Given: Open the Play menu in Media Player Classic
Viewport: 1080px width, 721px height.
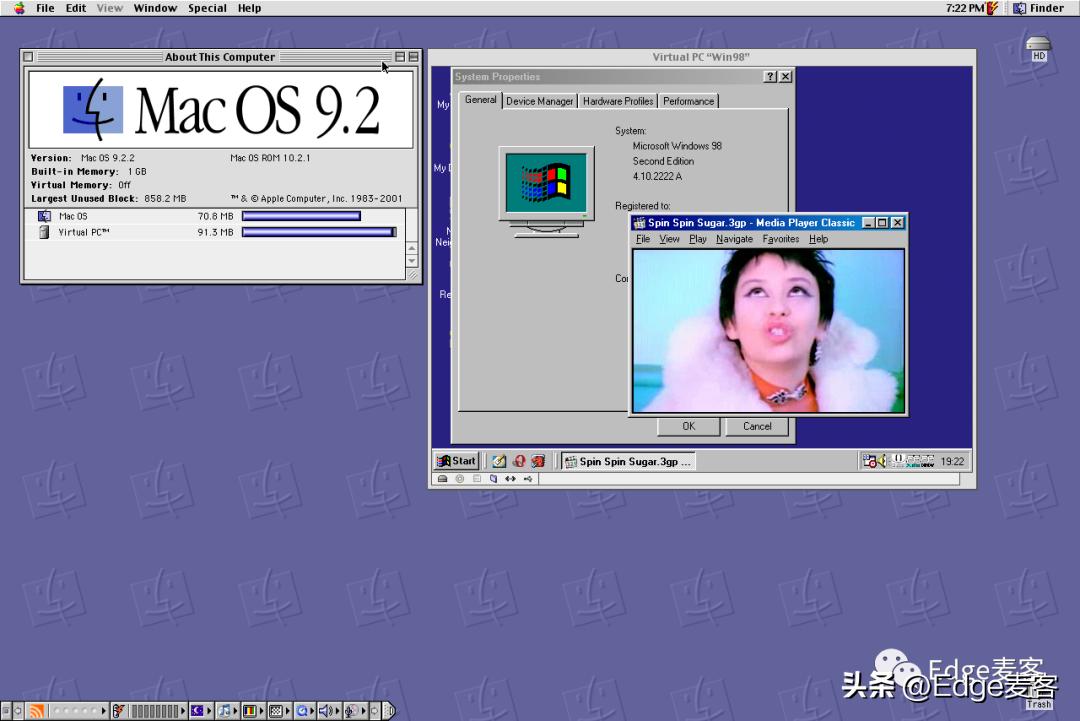Looking at the screenshot, I should point(697,239).
